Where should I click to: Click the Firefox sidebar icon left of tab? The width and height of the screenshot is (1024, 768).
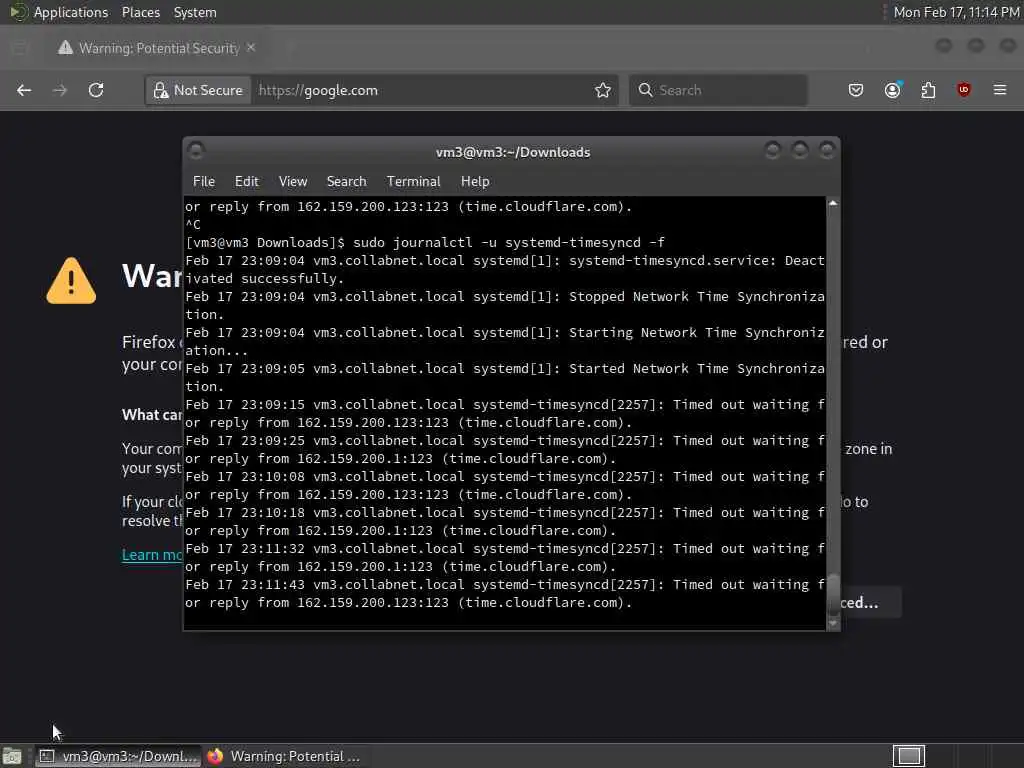tap(20, 48)
